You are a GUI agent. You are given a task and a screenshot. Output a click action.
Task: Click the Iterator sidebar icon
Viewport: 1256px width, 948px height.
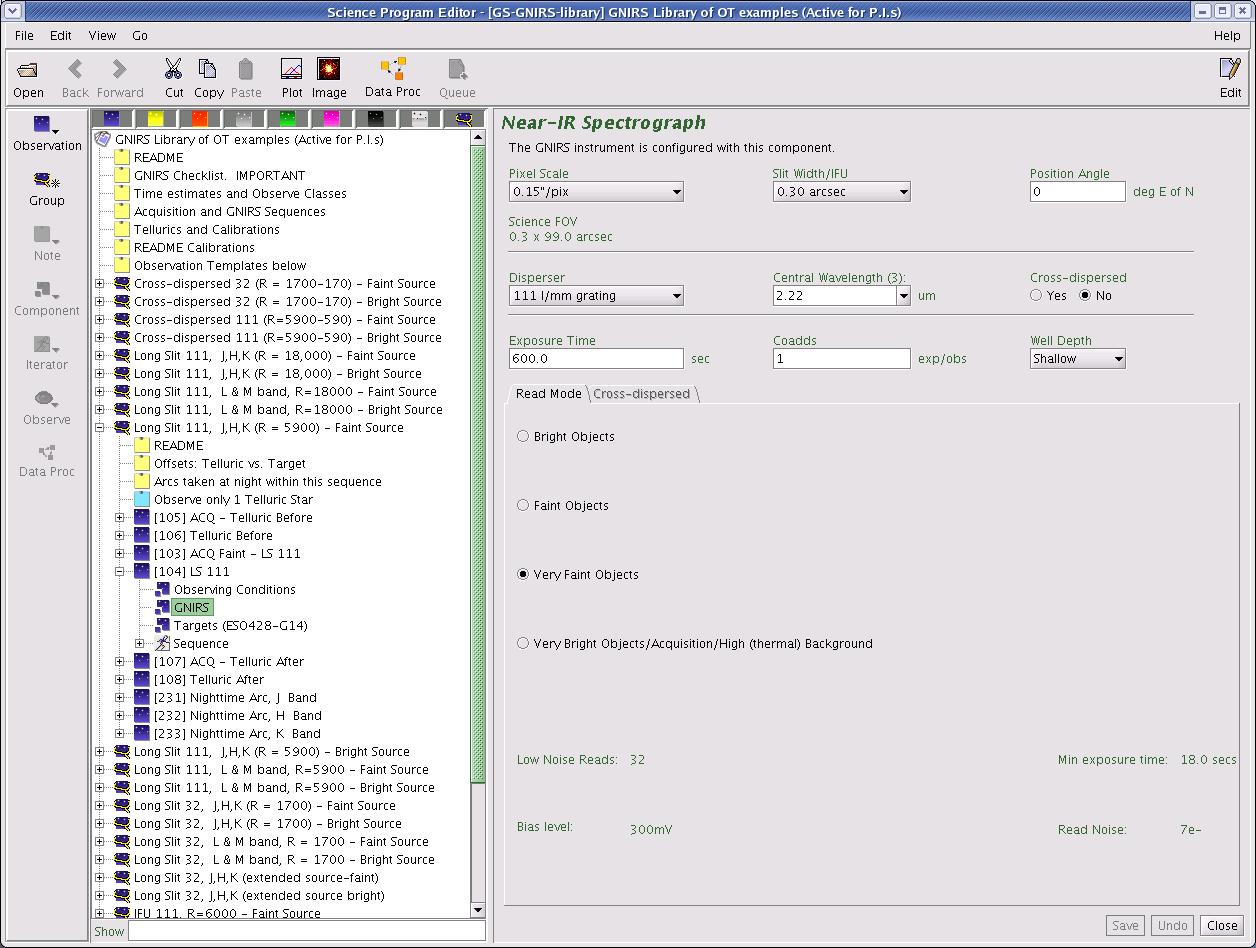[x=46, y=345]
